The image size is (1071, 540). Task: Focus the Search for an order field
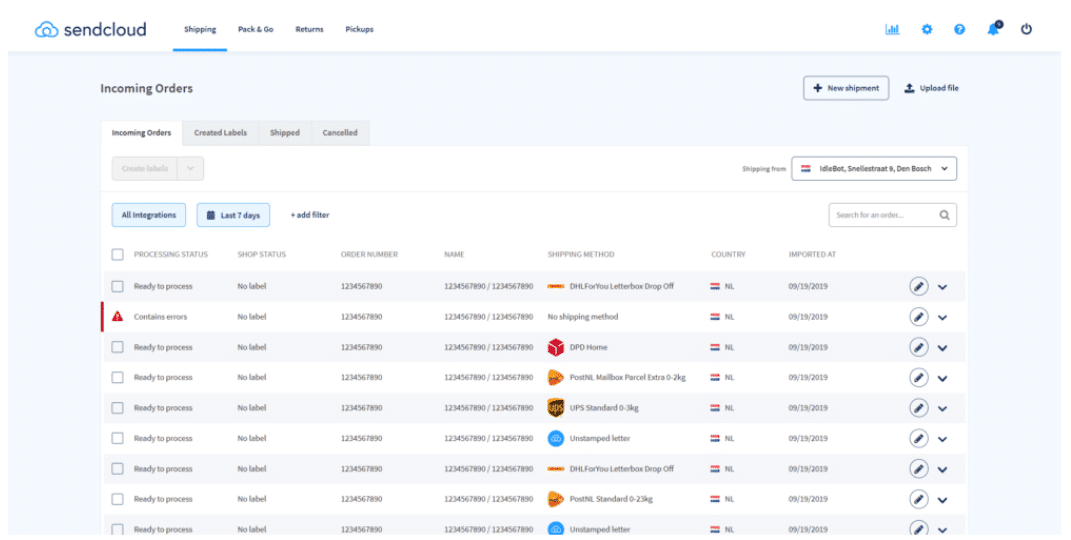coord(892,215)
